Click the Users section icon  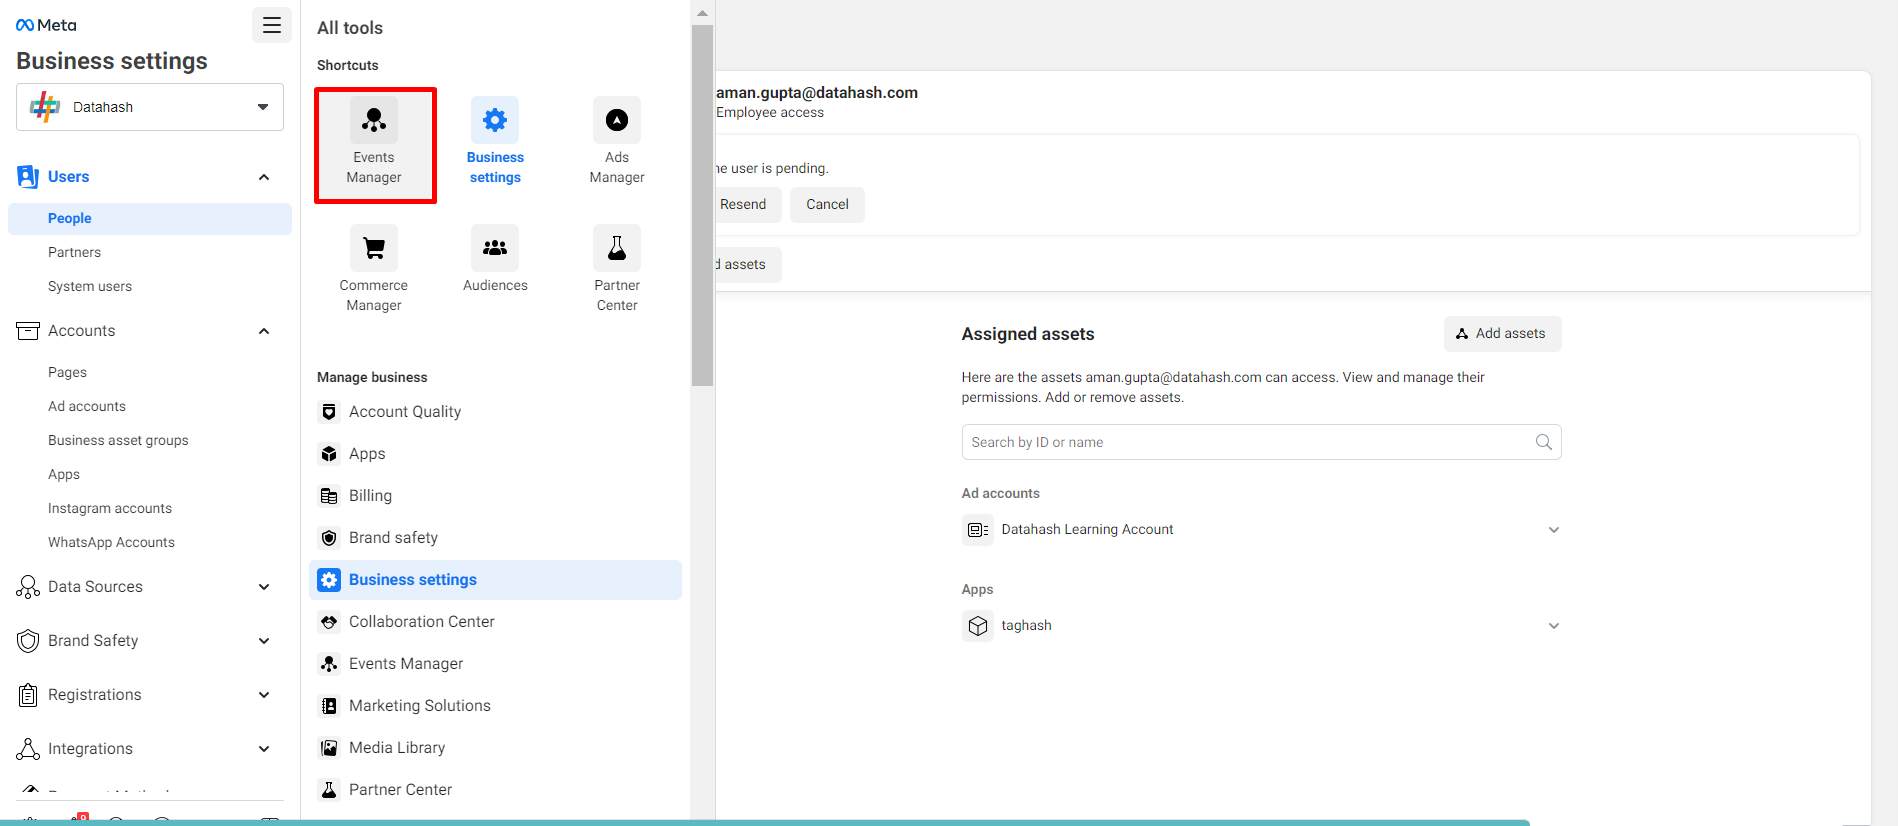(x=28, y=177)
